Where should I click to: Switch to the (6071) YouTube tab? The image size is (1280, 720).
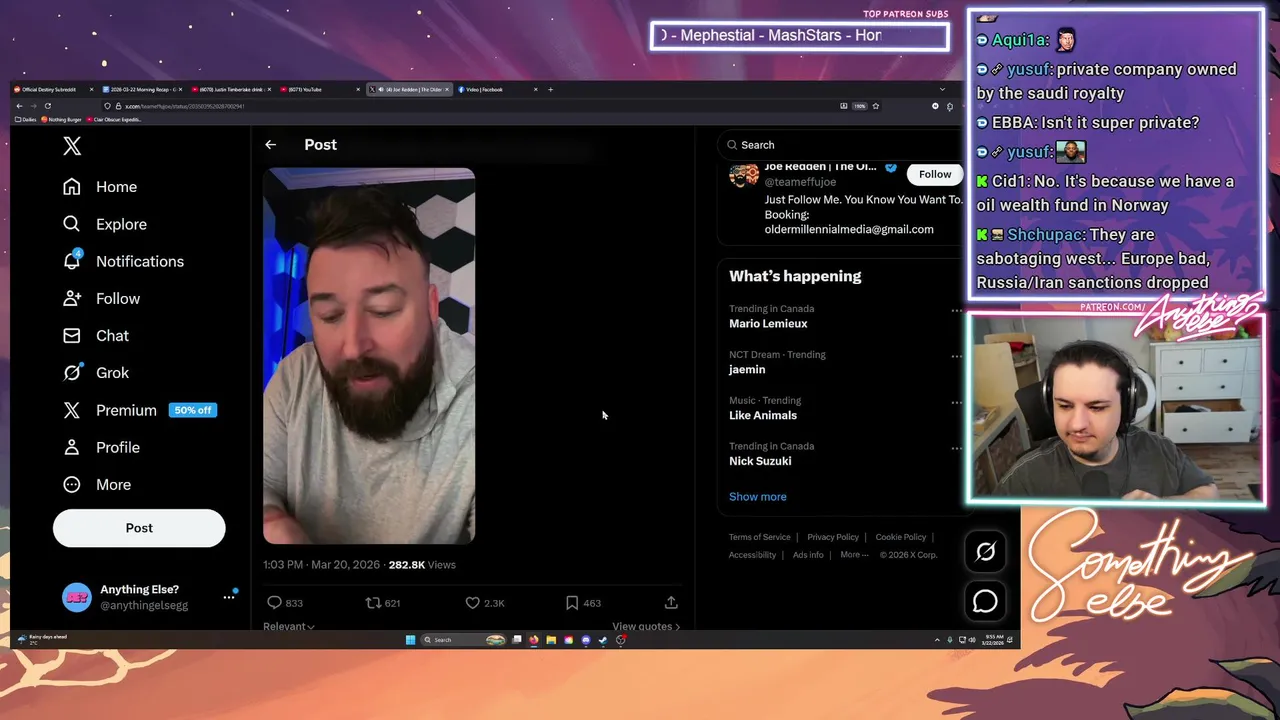click(x=320, y=89)
